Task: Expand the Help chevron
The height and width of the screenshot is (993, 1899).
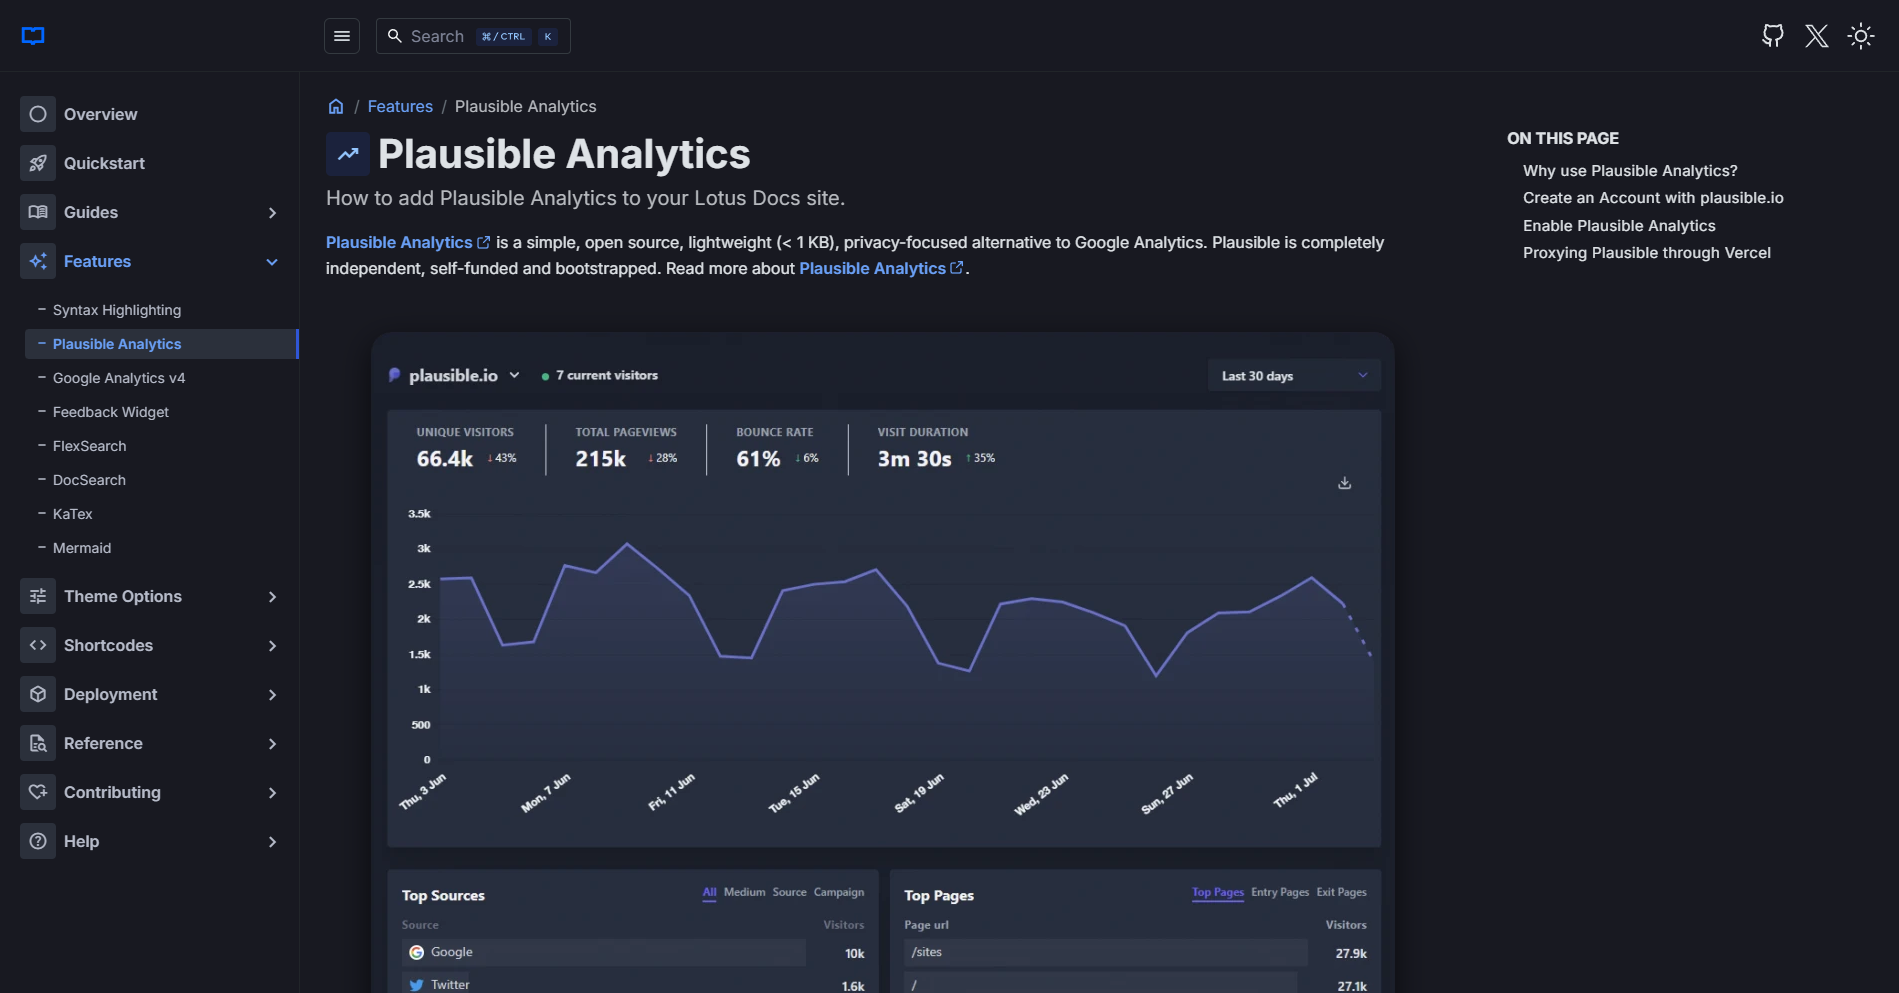Action: pyautogui.click(x=272, y=842)
